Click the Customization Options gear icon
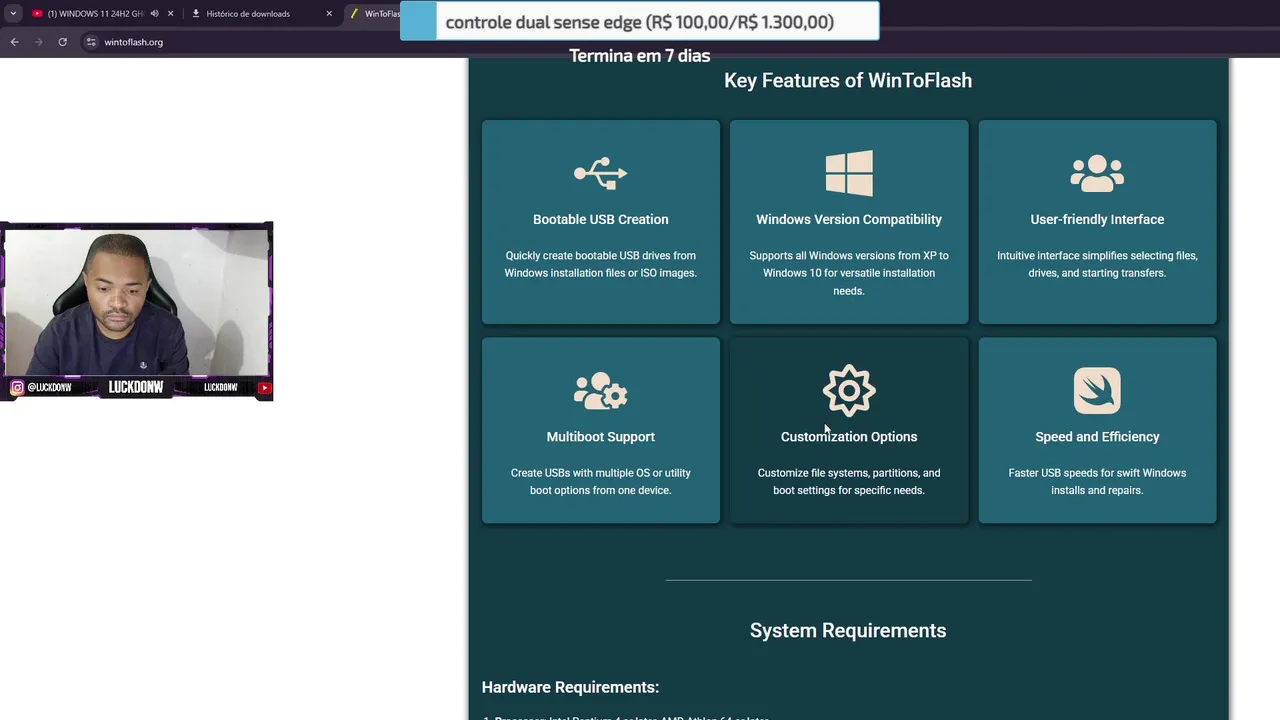Image resolution: width=1280 pixels, height=720 pixels. coord(849,390)
